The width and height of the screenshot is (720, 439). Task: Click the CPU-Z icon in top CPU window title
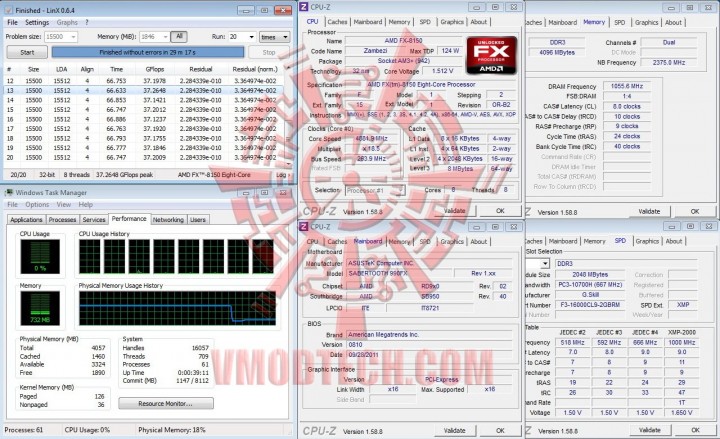tap(304, 7)
